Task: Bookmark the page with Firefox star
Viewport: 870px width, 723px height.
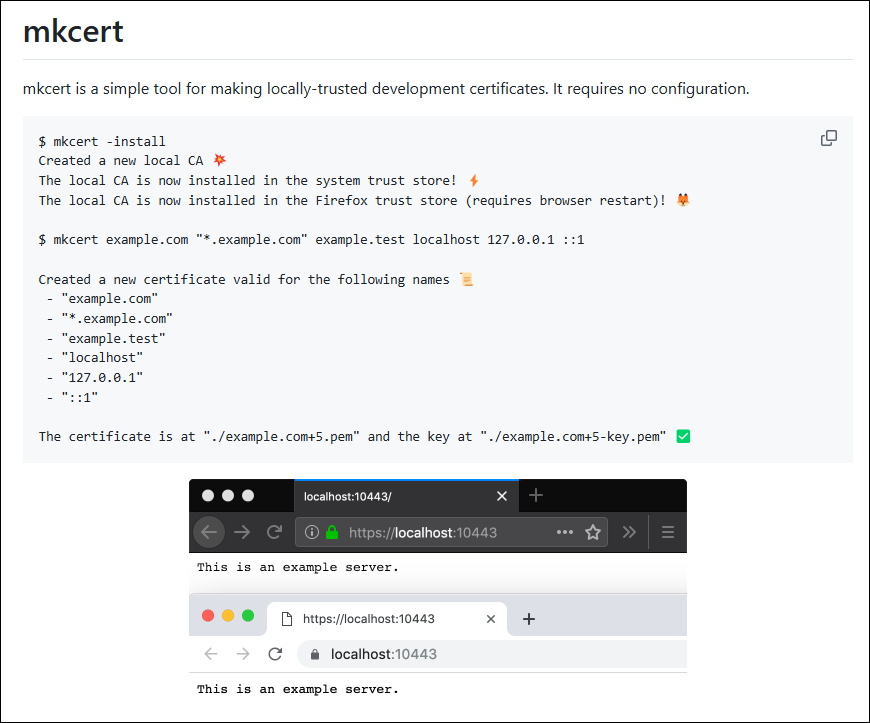Action: [593, 532]
